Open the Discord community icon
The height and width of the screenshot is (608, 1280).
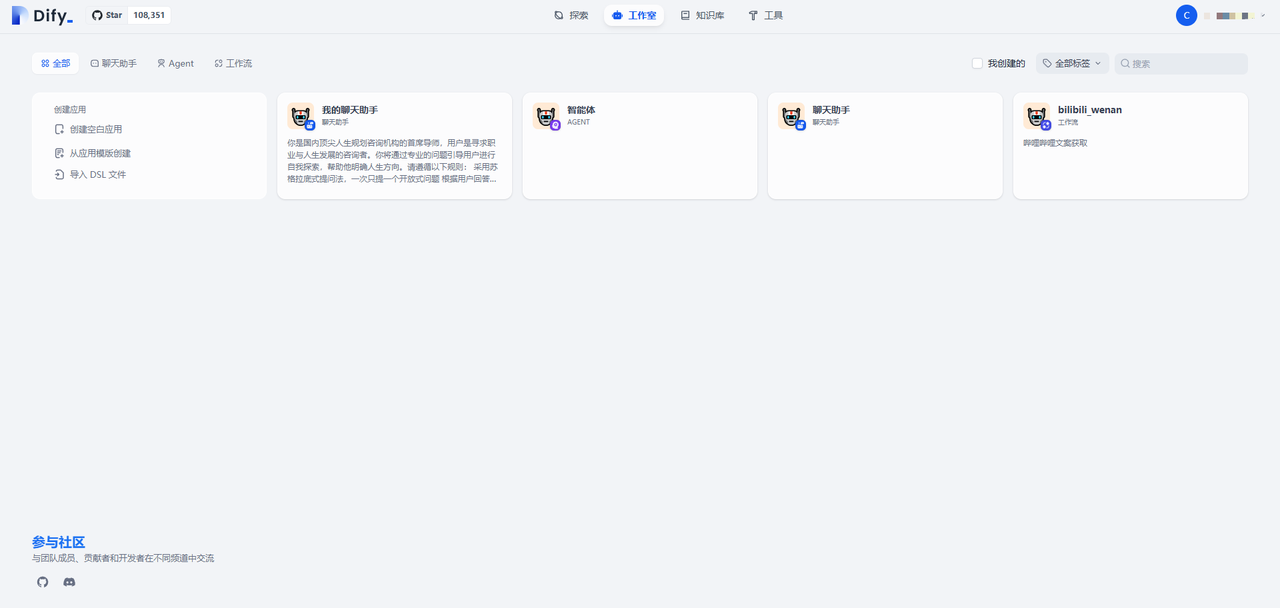point(69,582)
